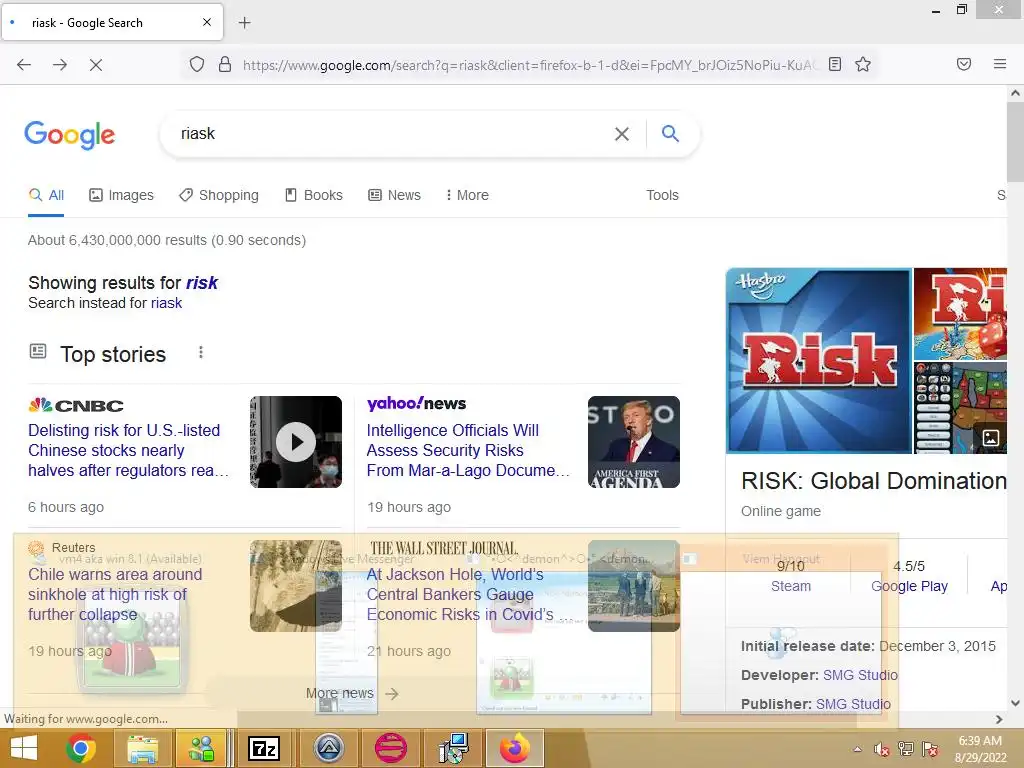Click the More news link
This screenshot has width=1024, height=768.
(x=352, y=694)
